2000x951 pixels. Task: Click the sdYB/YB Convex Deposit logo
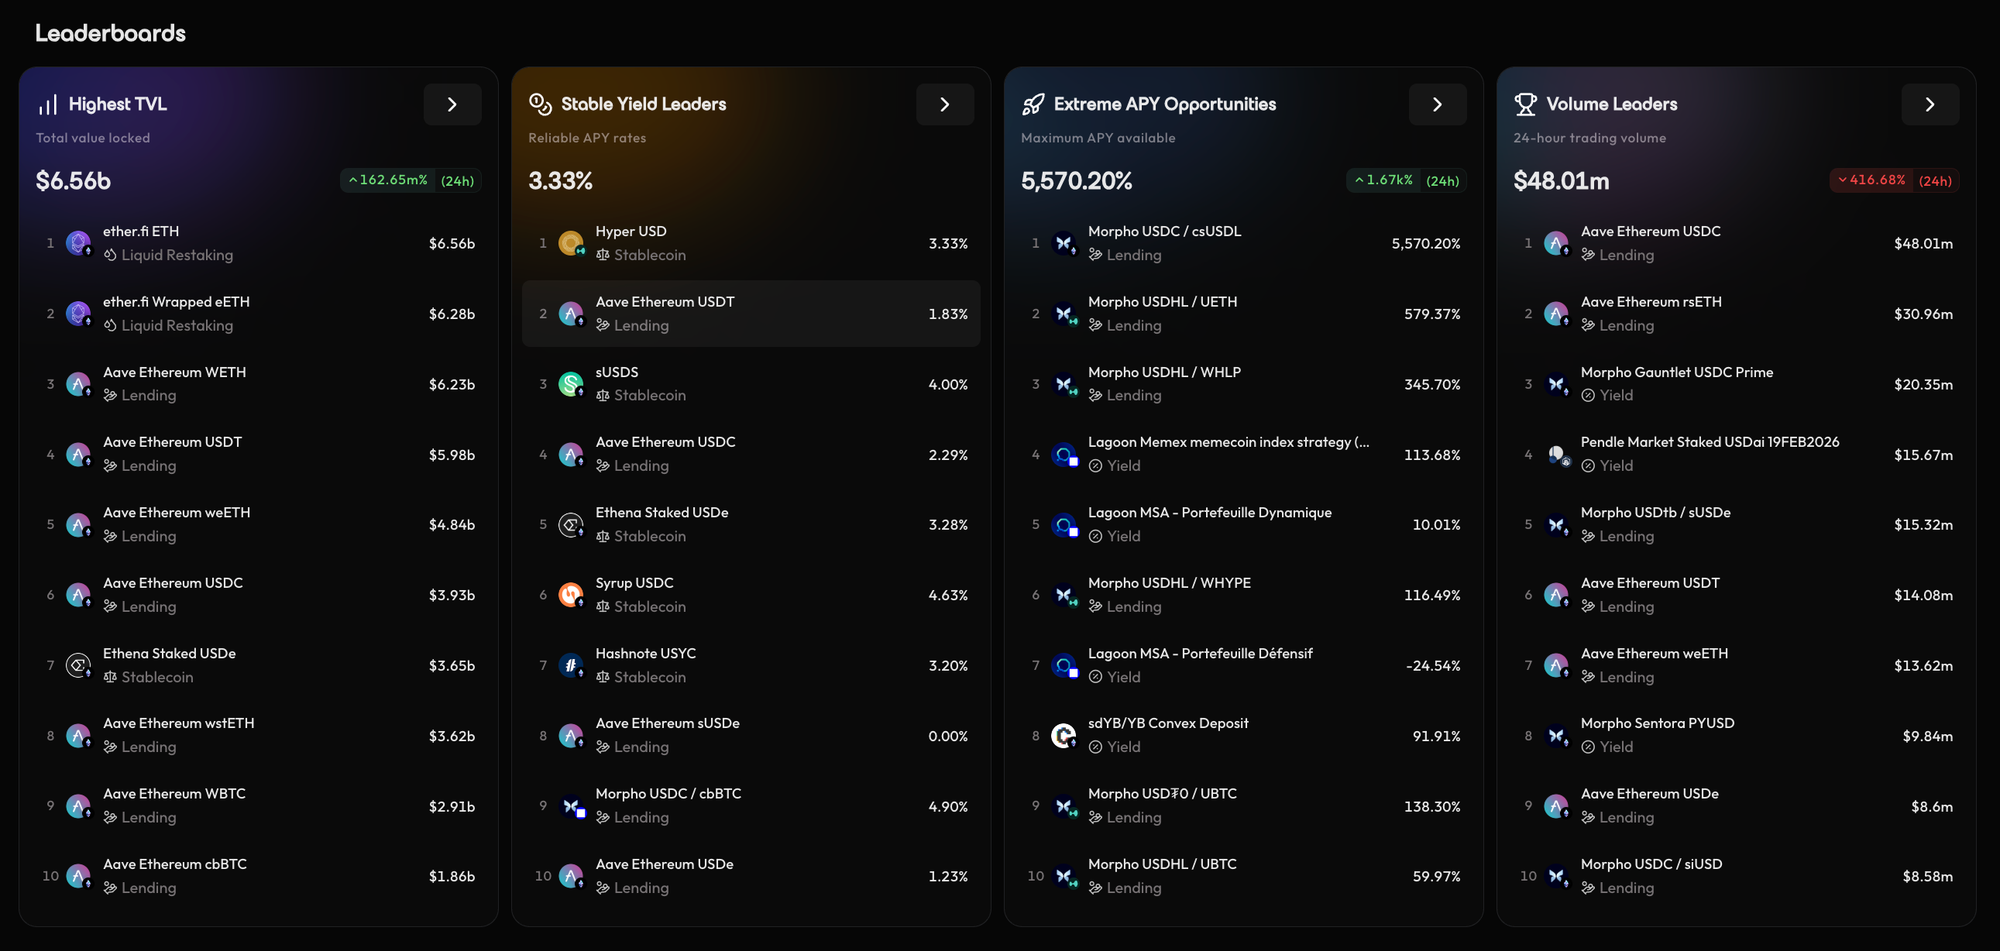1064,736
